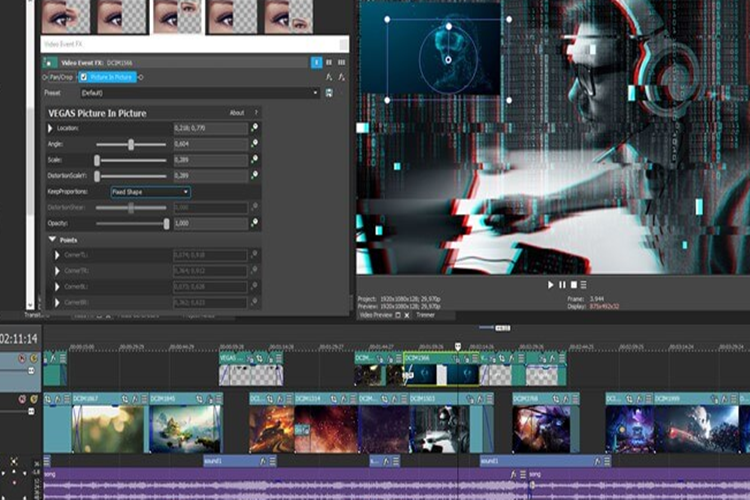Open the DCIM1845 clip hamburger menu
Viewport: 750px width, 500px height.
click(218, 399)
